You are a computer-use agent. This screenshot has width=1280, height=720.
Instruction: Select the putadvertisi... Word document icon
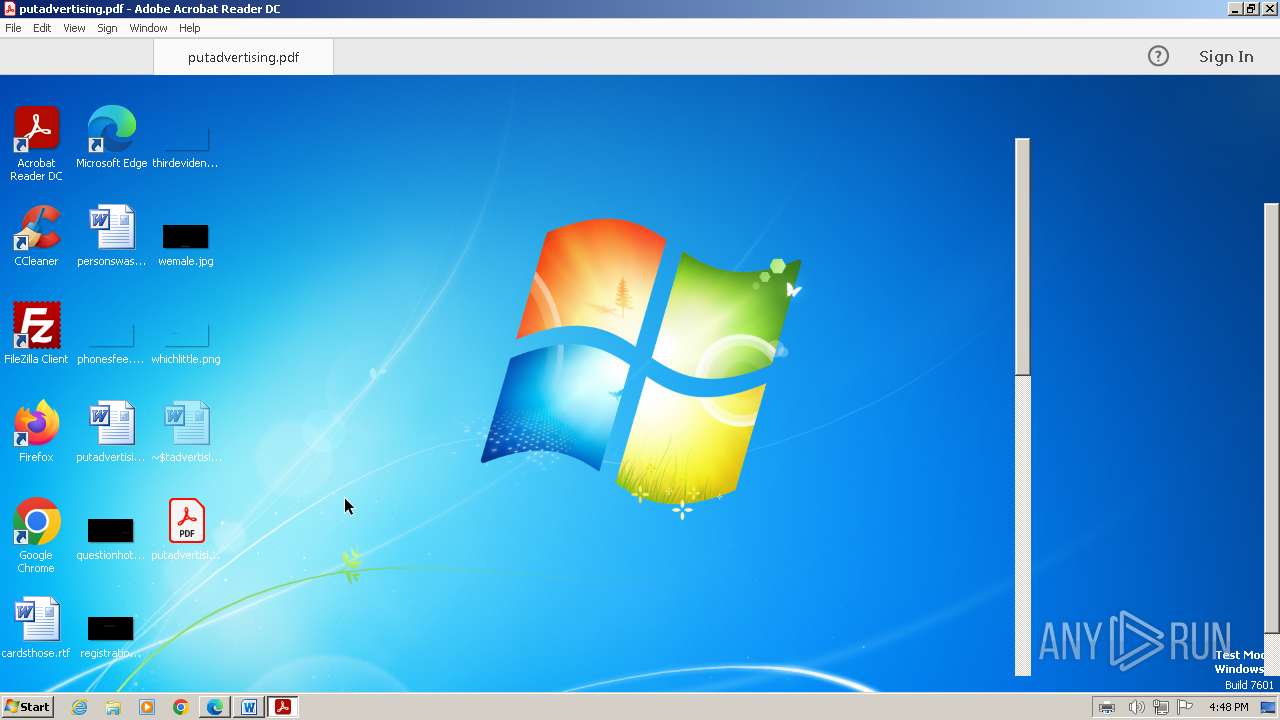(x=111, y=431)
